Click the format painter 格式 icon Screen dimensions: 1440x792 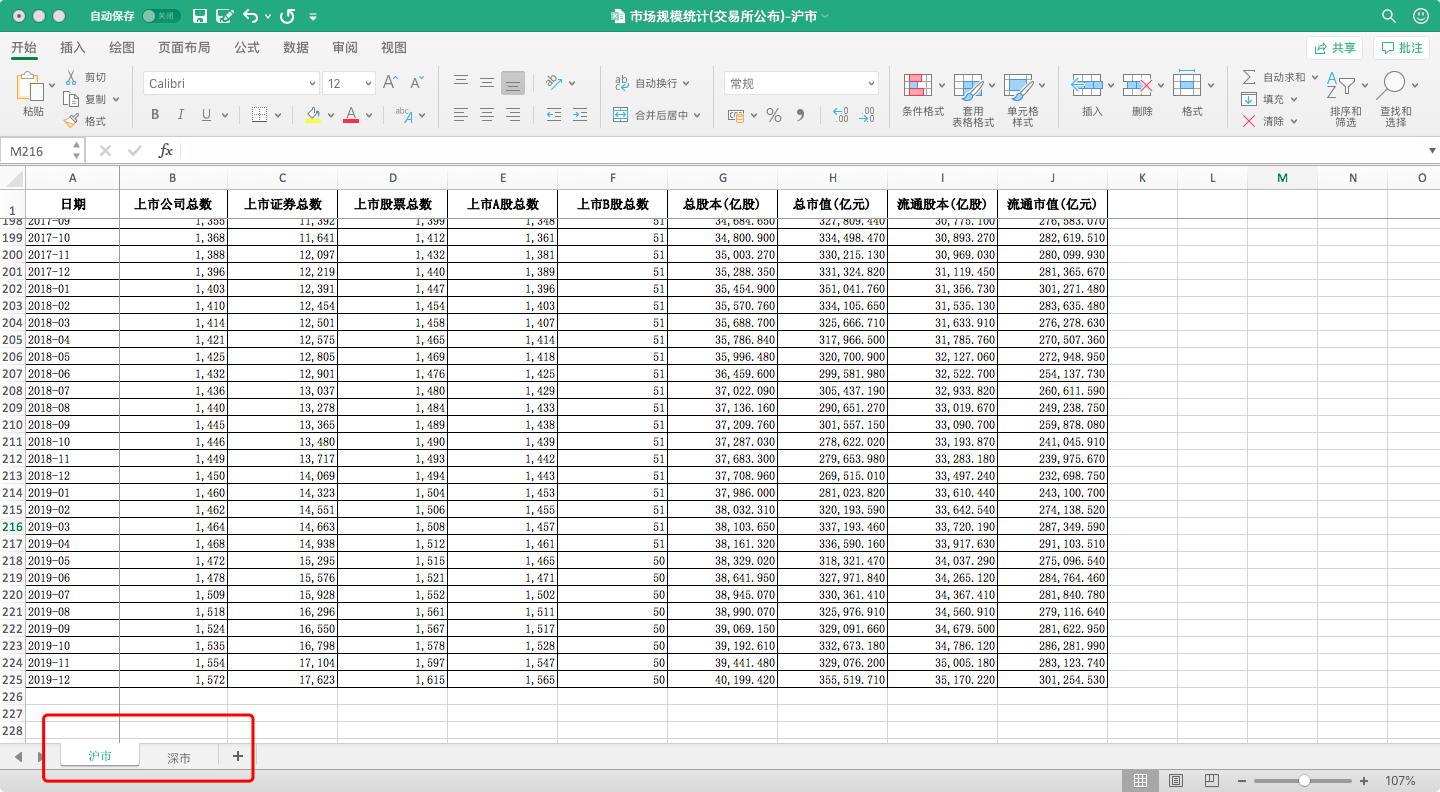point(71,121)
